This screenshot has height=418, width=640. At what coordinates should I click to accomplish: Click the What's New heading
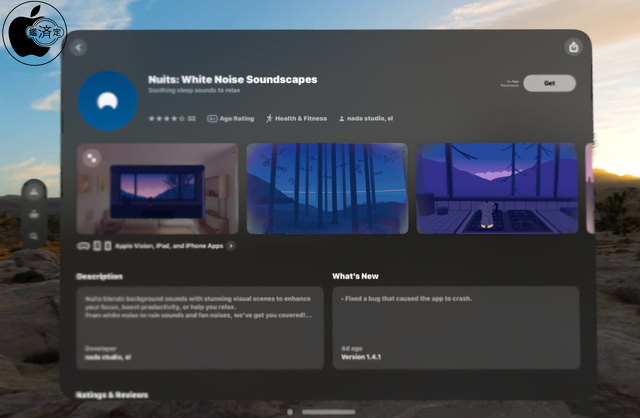tap(356, 276)
